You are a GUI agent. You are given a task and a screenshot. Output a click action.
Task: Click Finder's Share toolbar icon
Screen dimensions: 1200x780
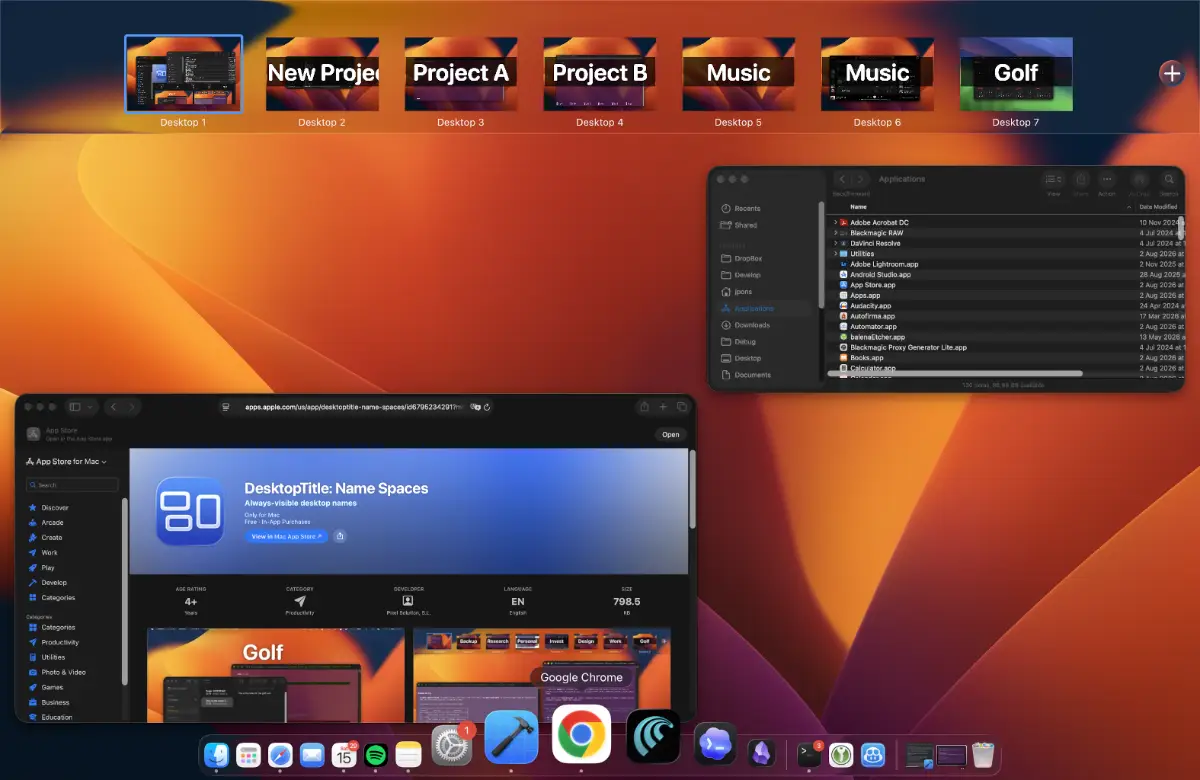click(x=1081, y=179)
